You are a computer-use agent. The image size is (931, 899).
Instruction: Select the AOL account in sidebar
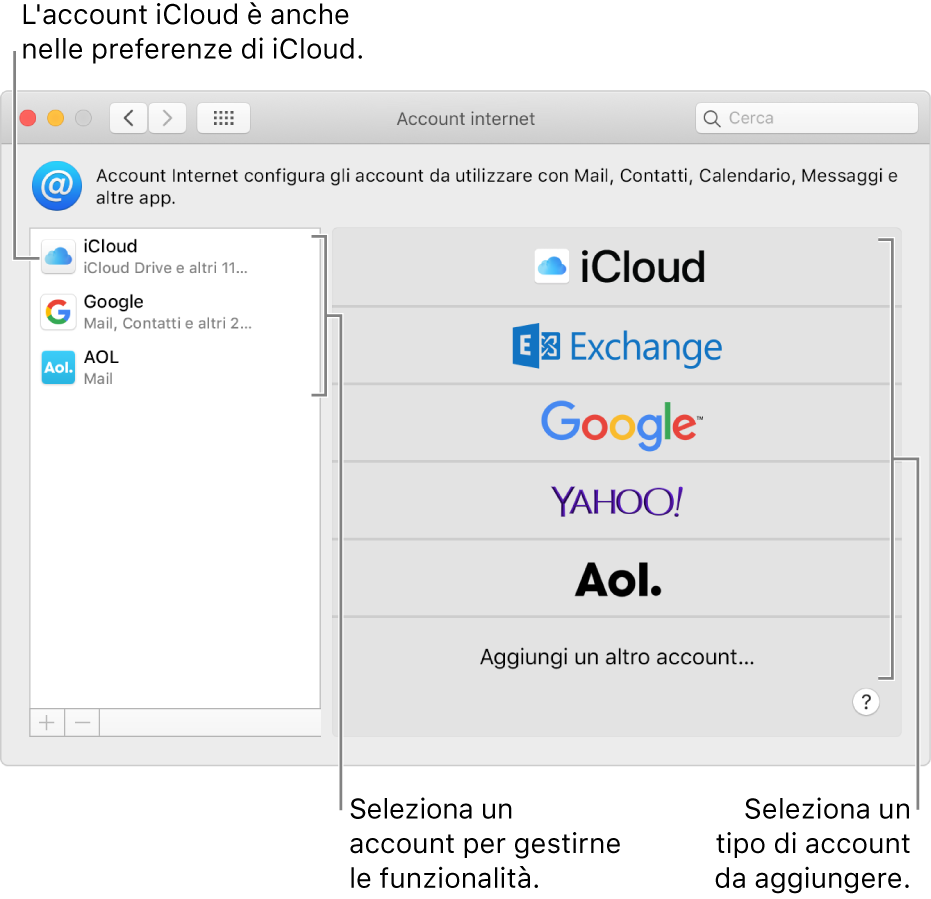(x=175, y=367)
